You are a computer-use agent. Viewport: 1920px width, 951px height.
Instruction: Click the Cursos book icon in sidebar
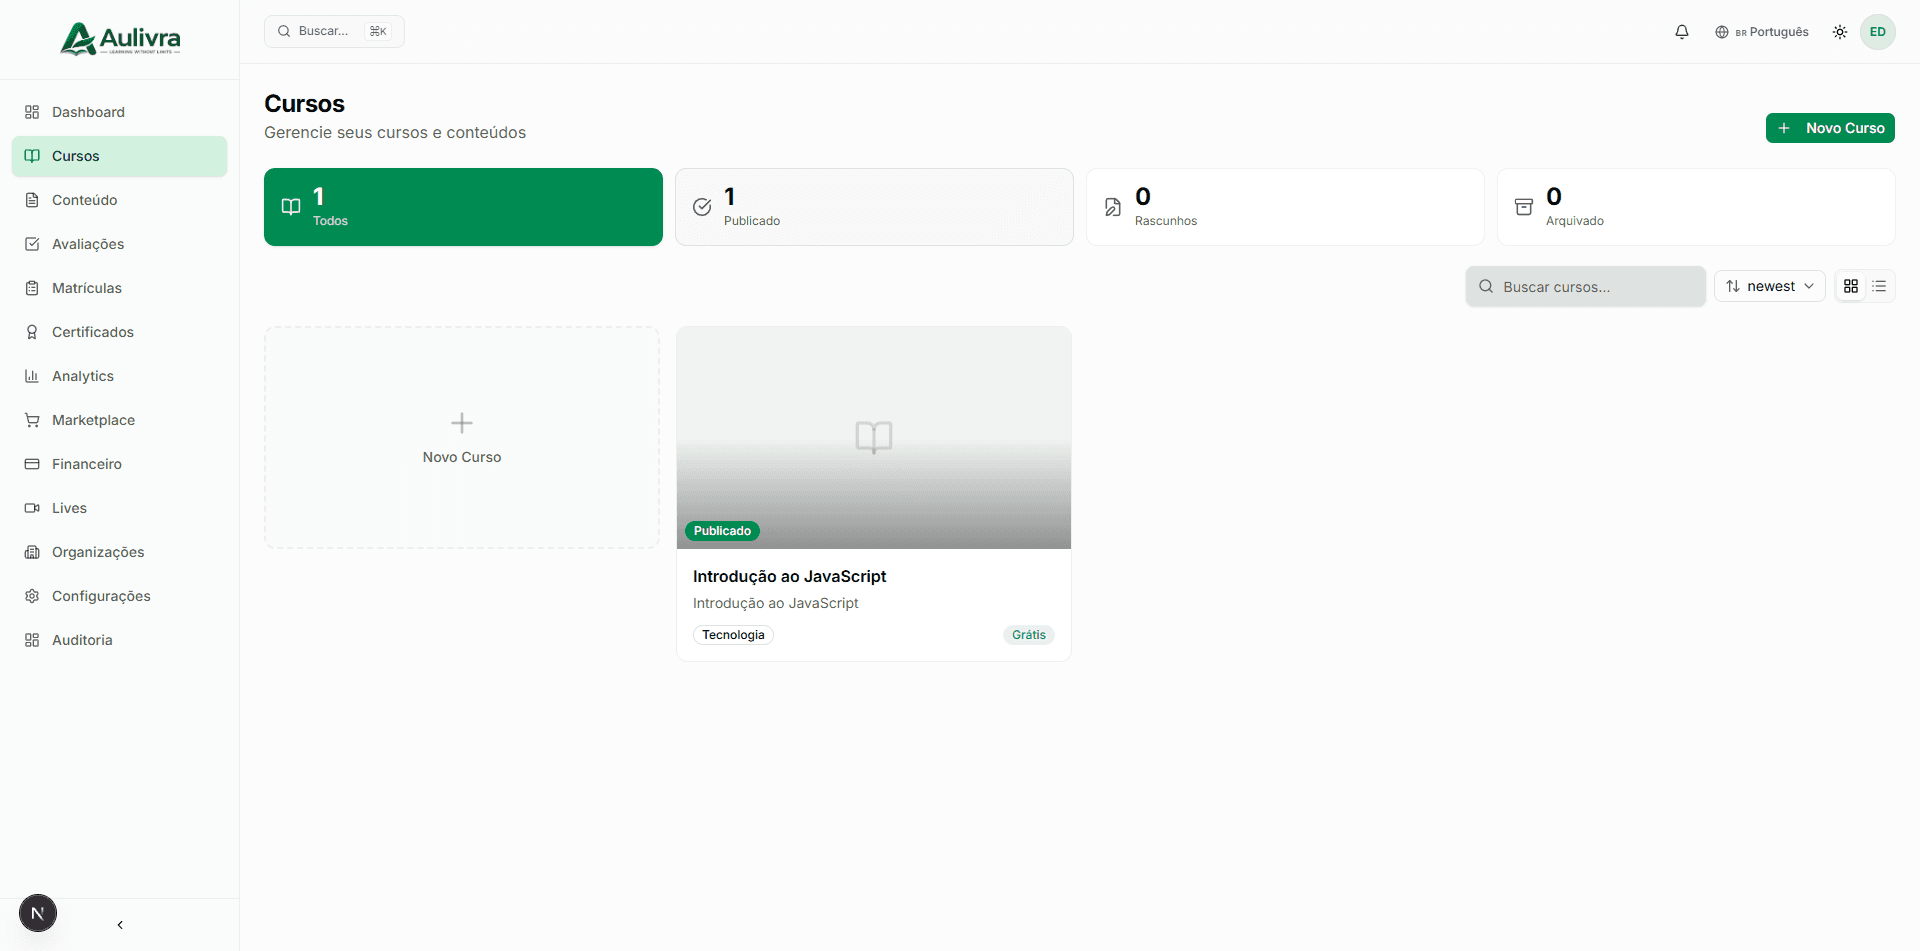[32, 156]
